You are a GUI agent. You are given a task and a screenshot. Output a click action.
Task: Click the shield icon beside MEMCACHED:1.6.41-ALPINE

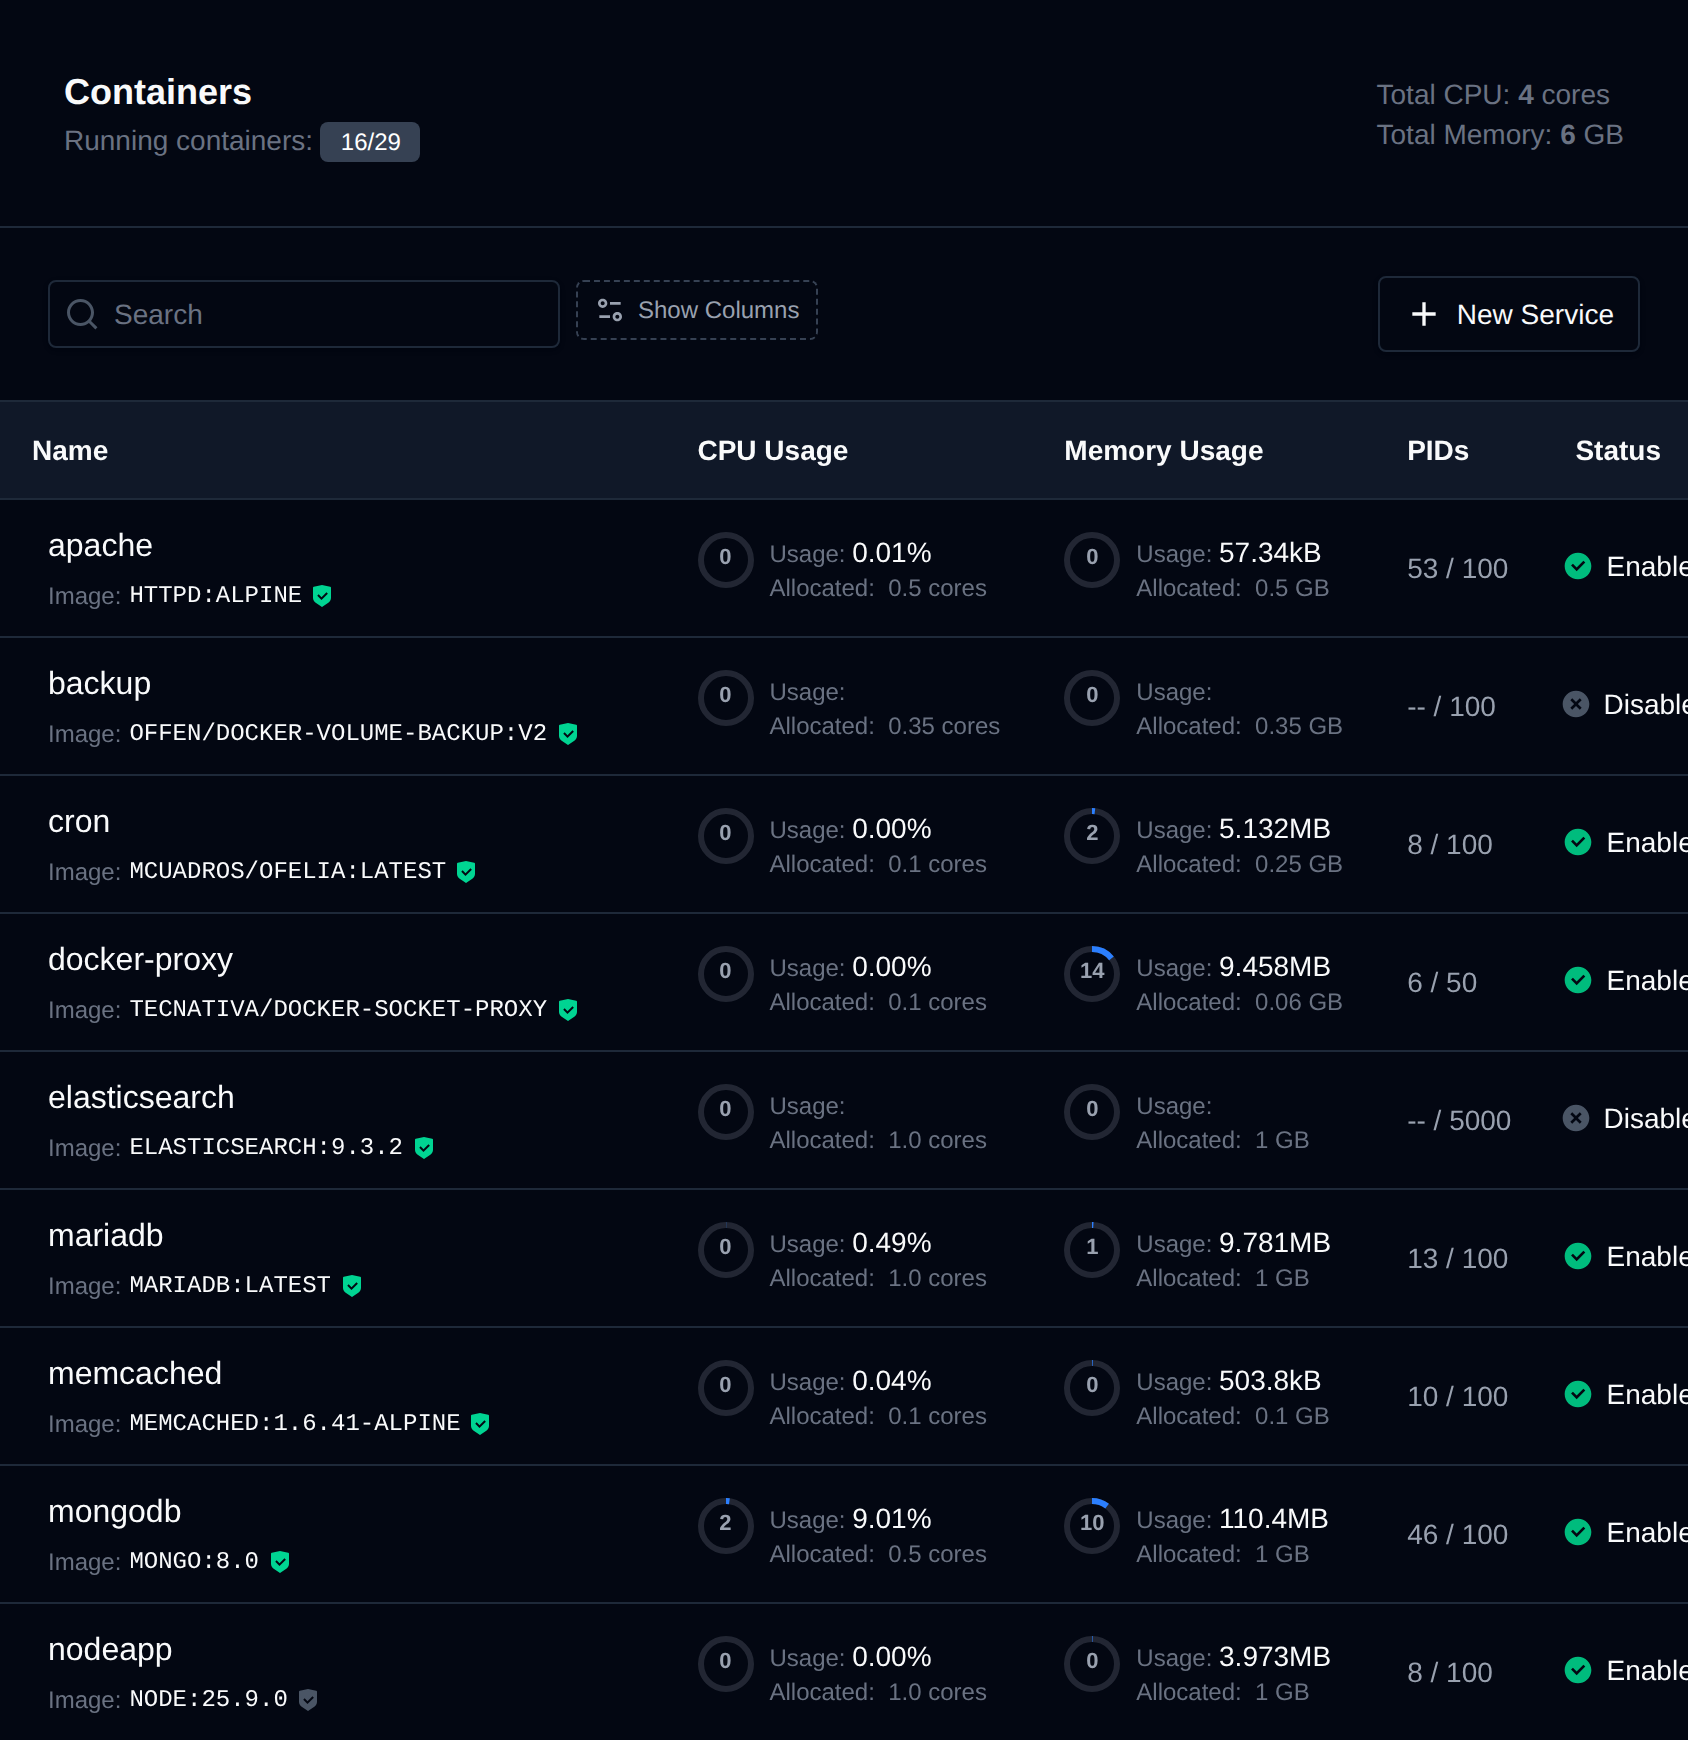click(480, 1424)
